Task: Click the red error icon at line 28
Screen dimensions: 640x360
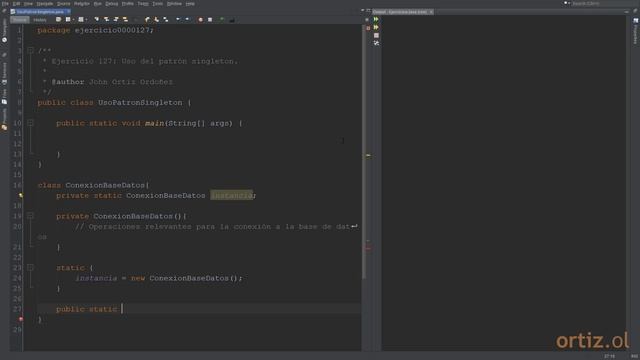Action: [20, 319]
